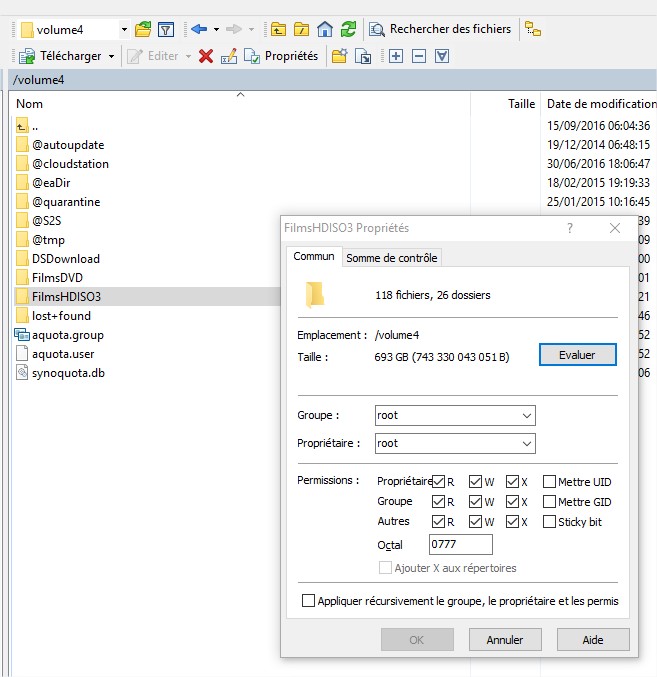Click the red X delete icon
The width and height of the screenshot is (657, 677).
206,56
